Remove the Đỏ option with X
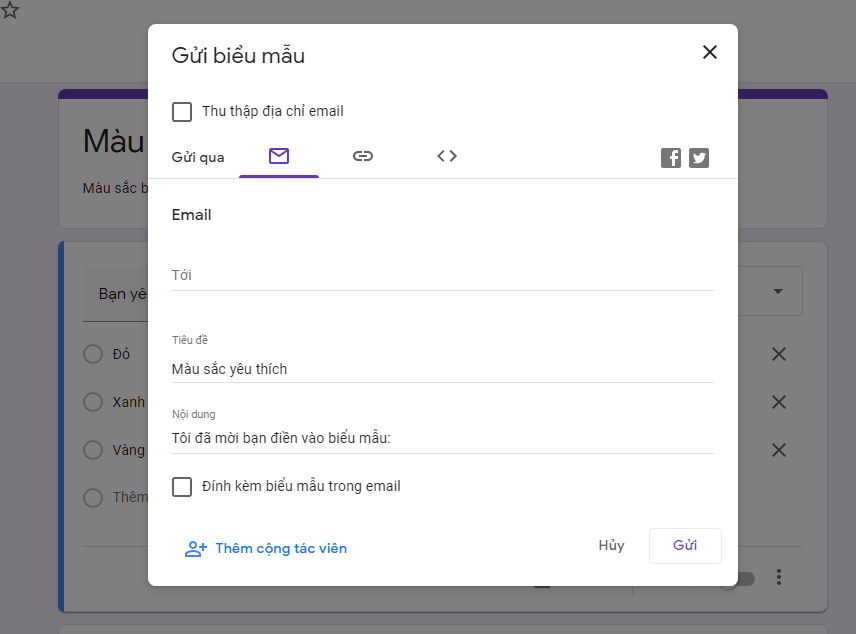Image resolution: width=856 pixels, height=634 pixels. (x=779, y=354)
